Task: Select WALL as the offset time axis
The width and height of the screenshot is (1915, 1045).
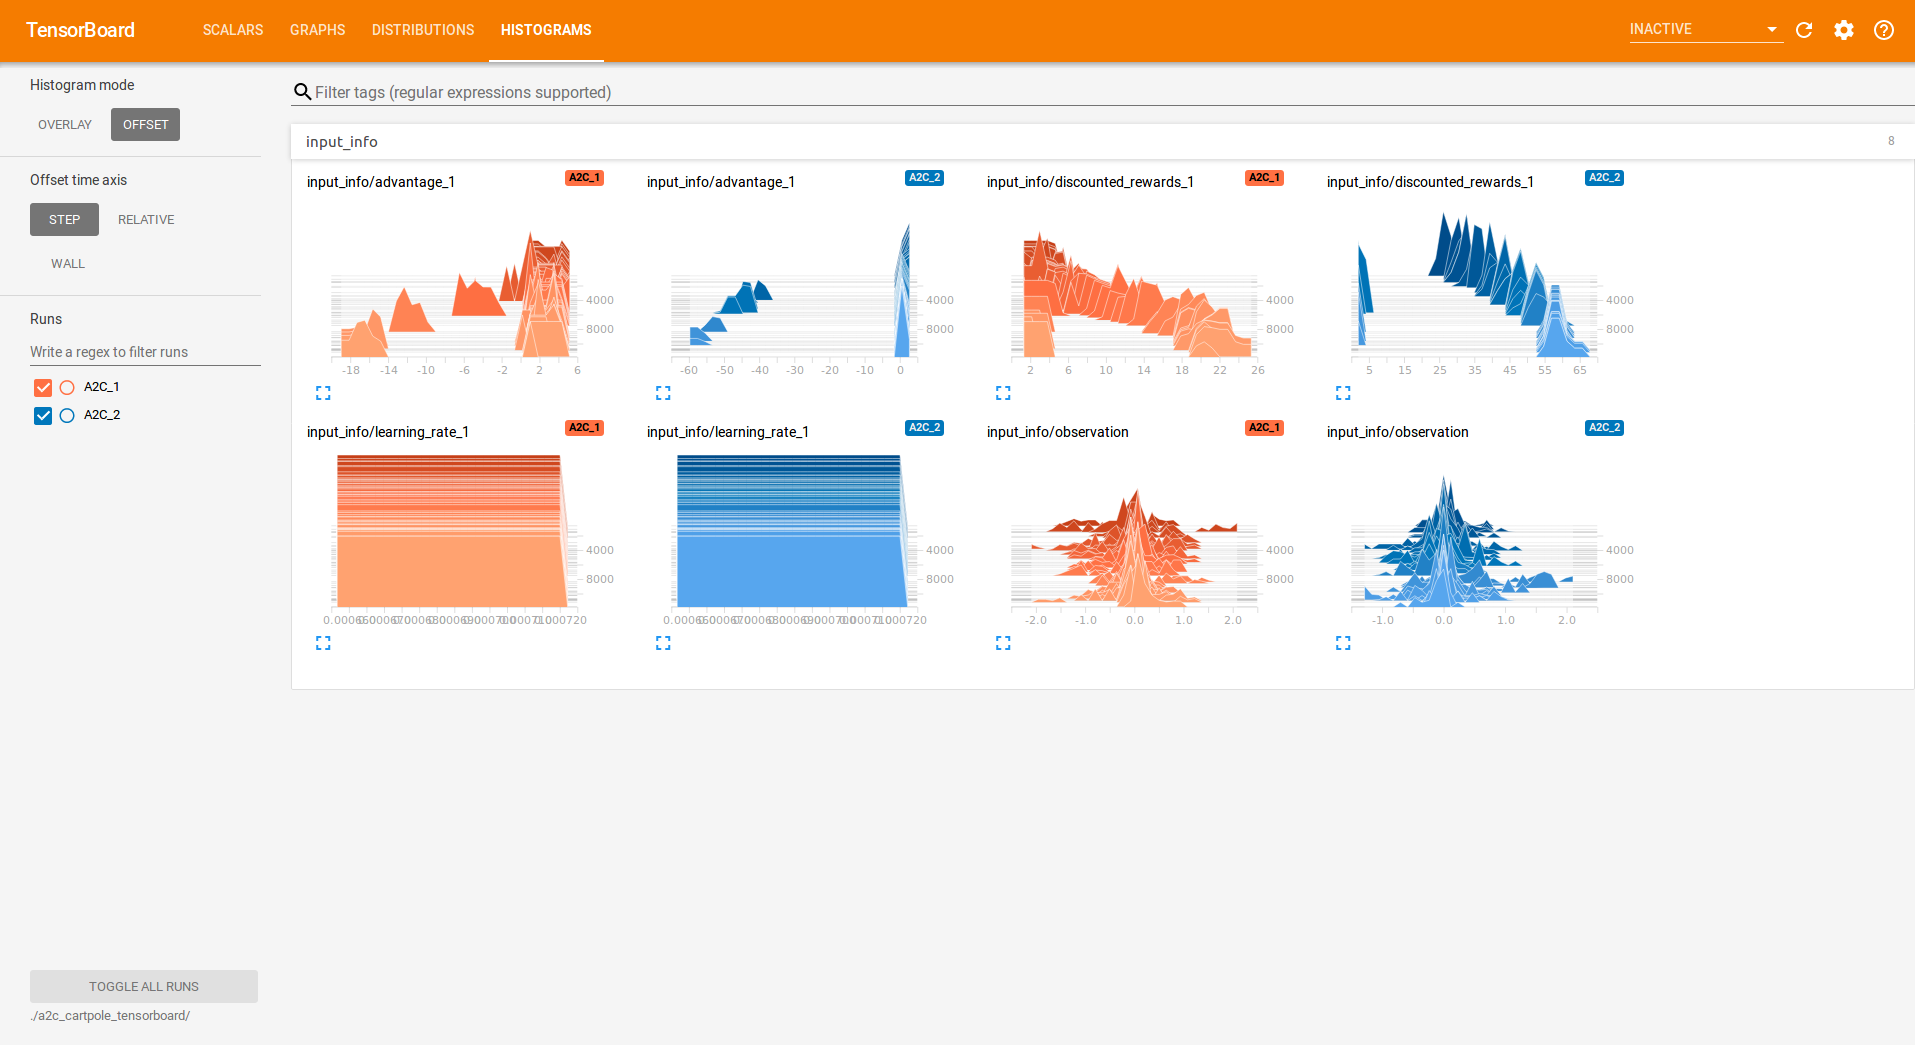Action: [x=67, y=263]
